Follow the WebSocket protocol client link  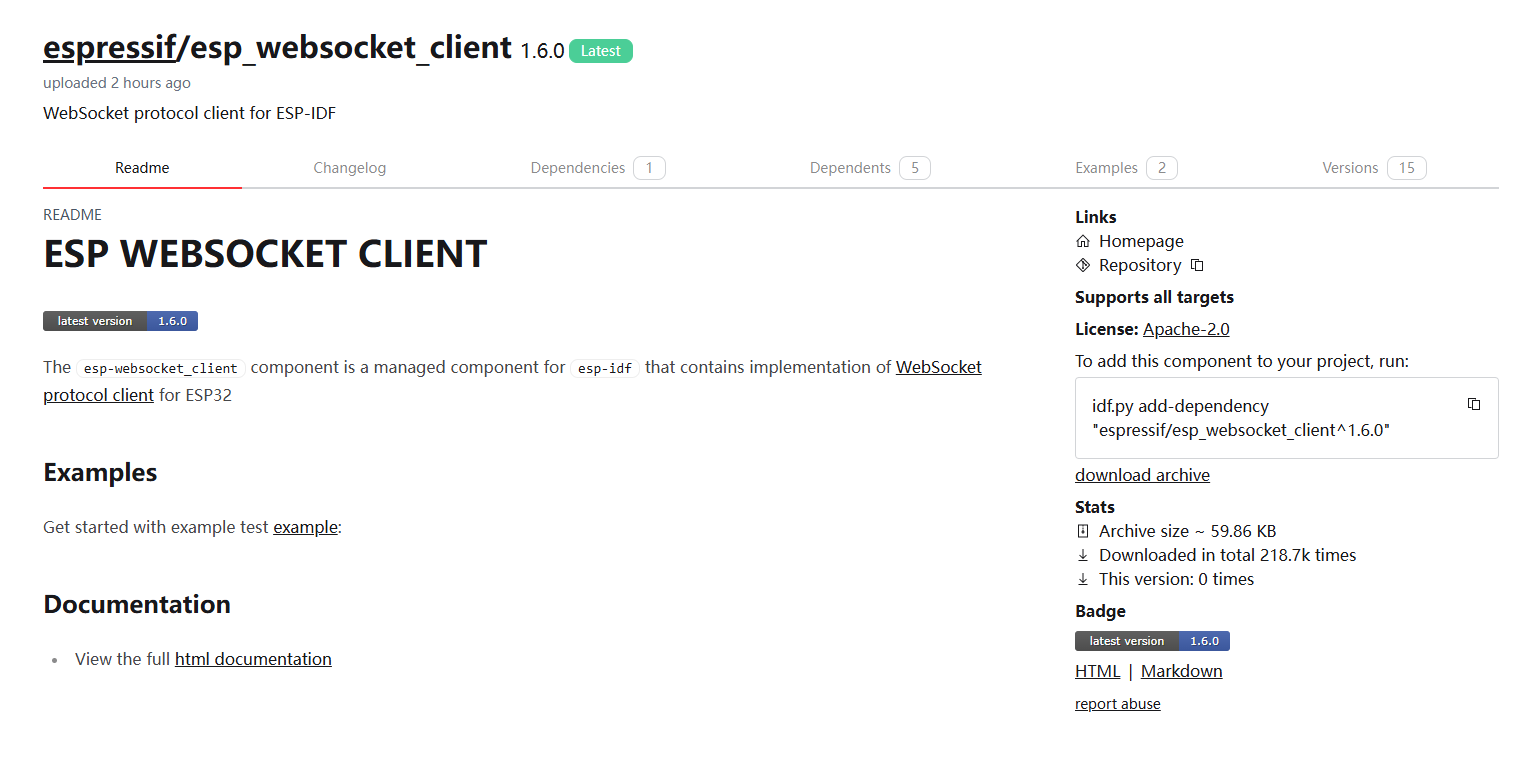click(x=938, y=367)
